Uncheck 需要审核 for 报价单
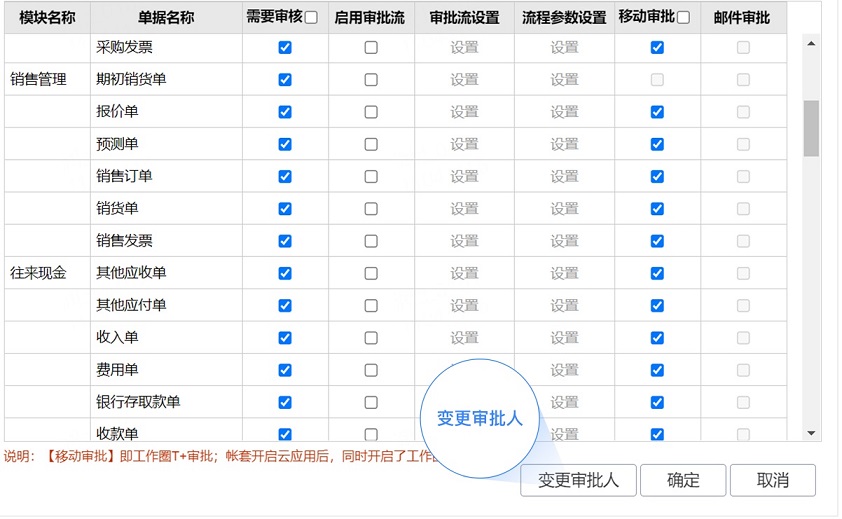 (x=285, y=112)
